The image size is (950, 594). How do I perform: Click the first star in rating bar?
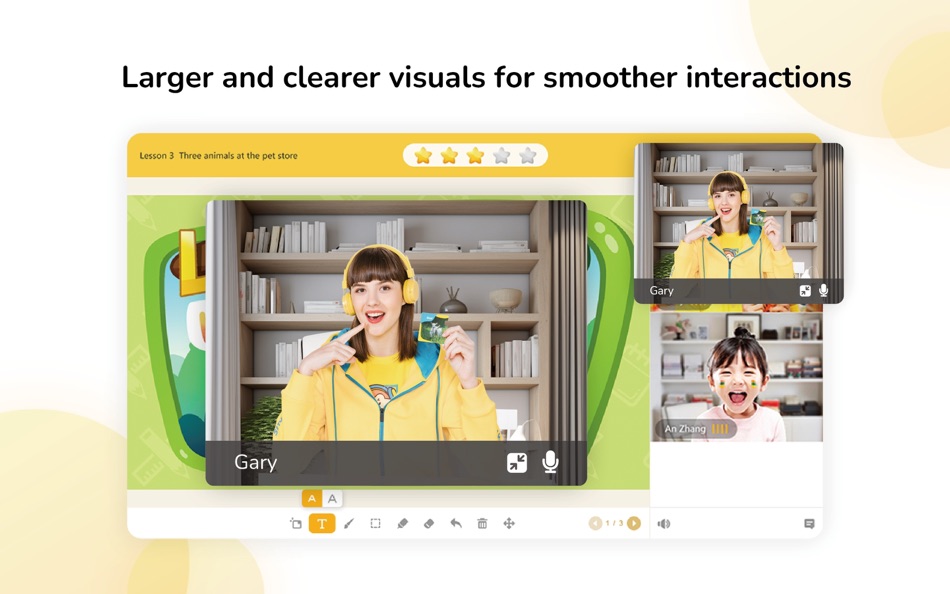(423, 156)
